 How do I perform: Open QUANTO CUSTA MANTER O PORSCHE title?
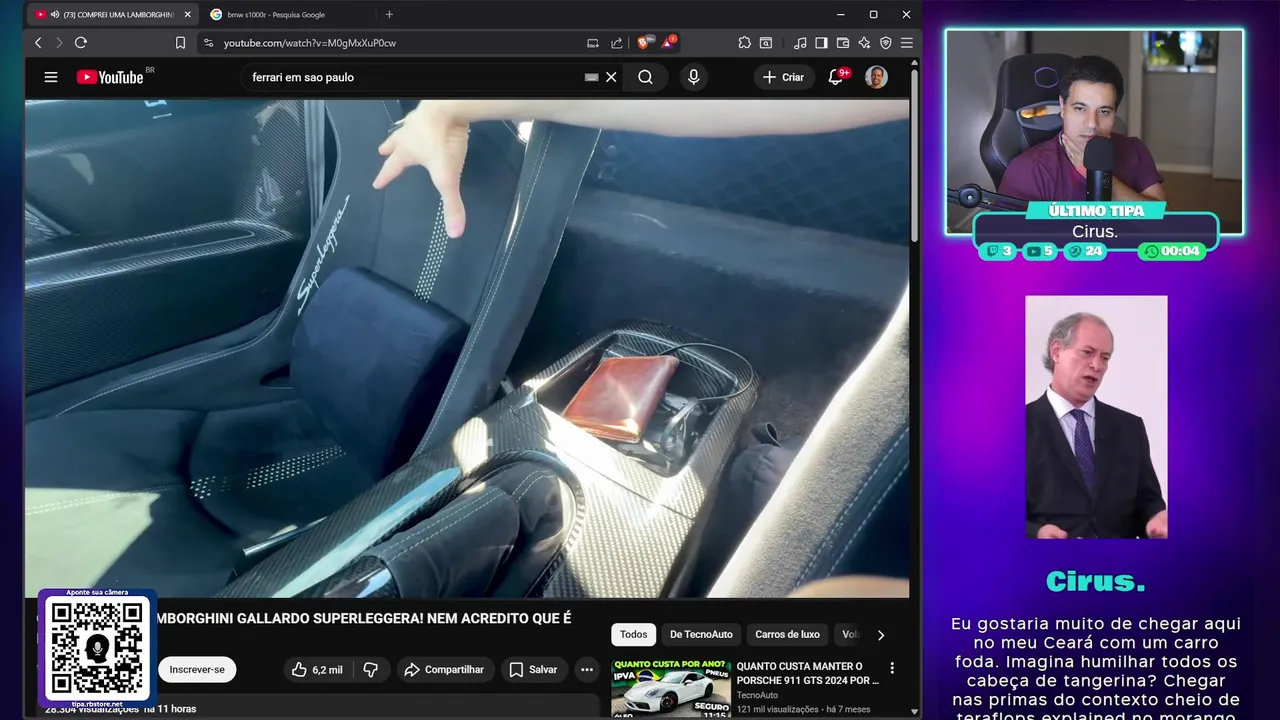807,673
